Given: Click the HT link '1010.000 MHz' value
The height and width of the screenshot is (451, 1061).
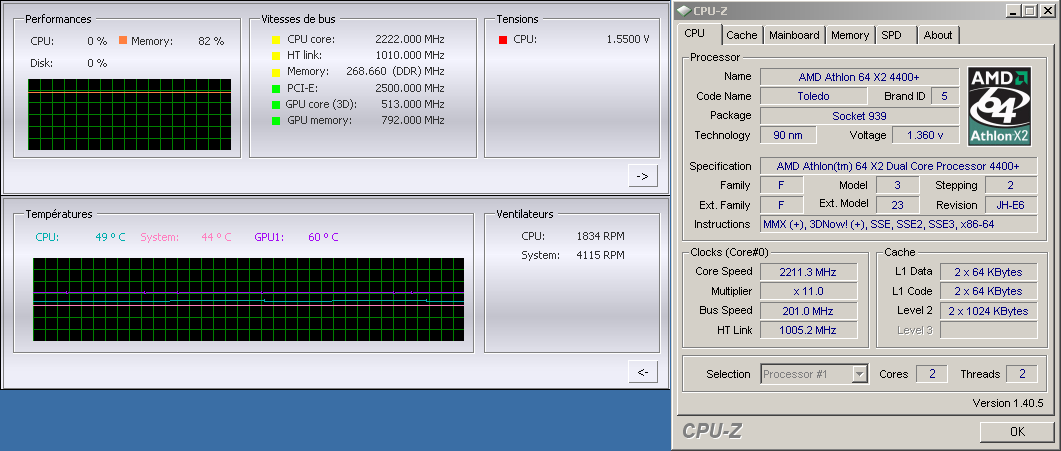Looking at the screenshot, I should [x=409, y=56].
